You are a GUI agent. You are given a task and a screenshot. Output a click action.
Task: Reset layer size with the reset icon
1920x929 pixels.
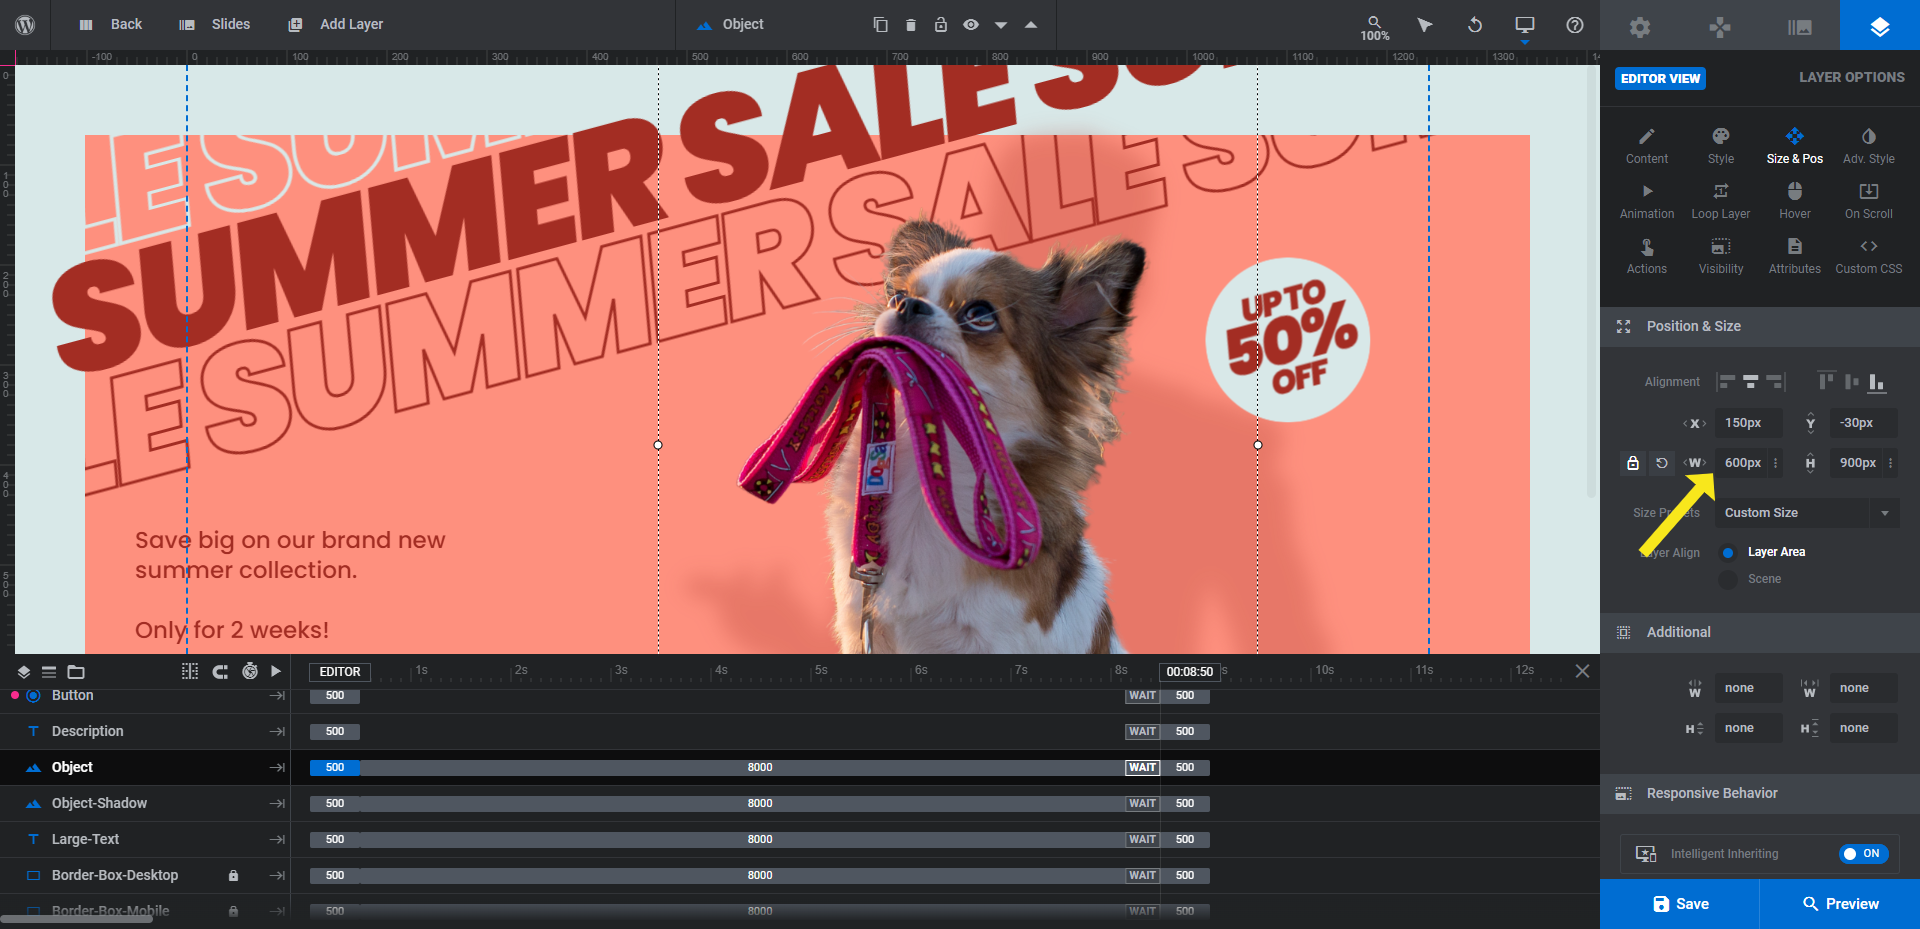click(x=1662, y=463)
